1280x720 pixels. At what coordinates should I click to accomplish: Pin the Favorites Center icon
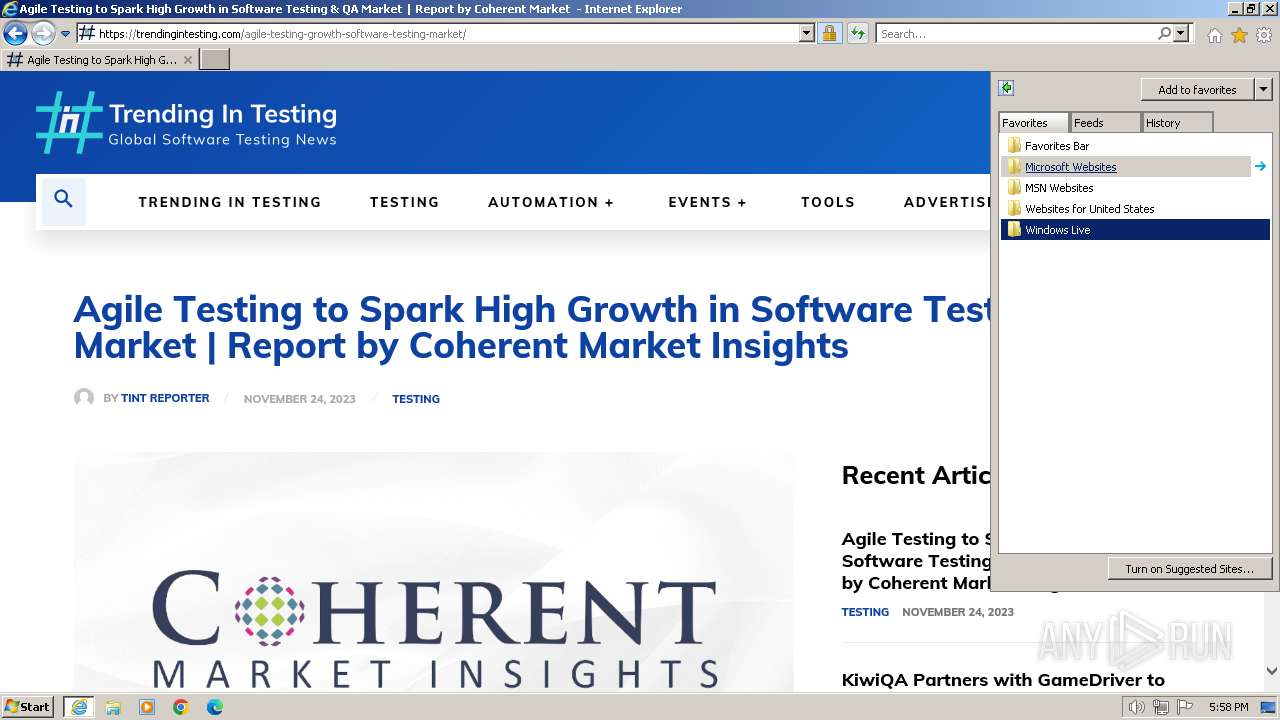[1007, 88]
